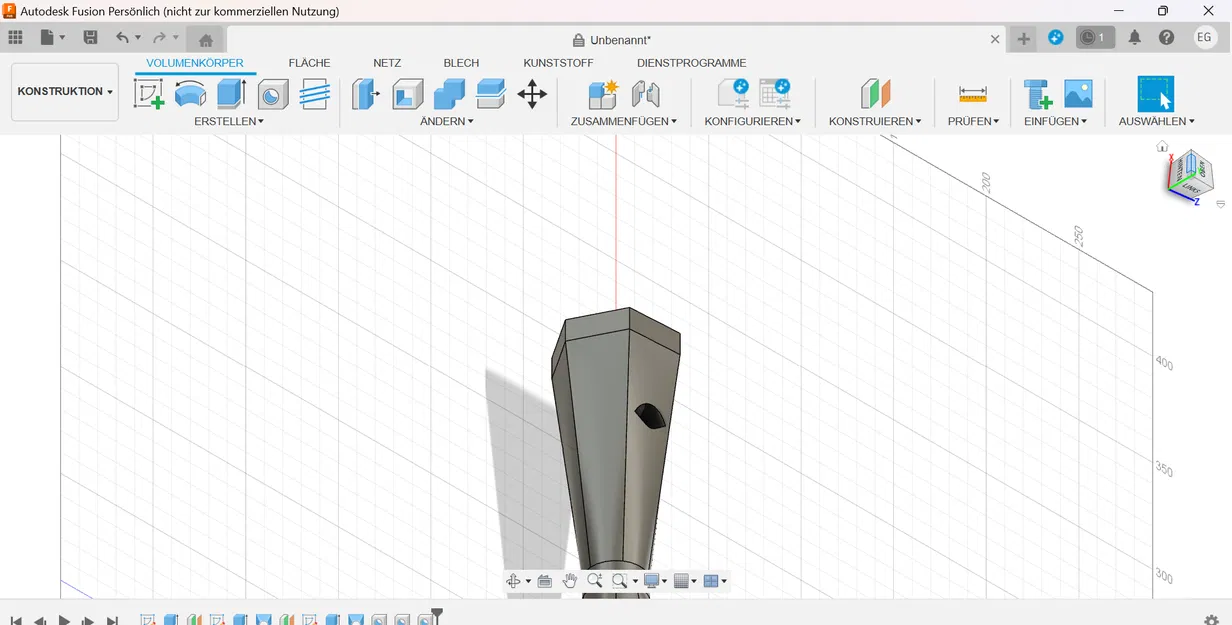Open a new design tab with plus button
The width and height of the screenshot is (1232, 625).
pyautogui.click(x=1023, y=39)
